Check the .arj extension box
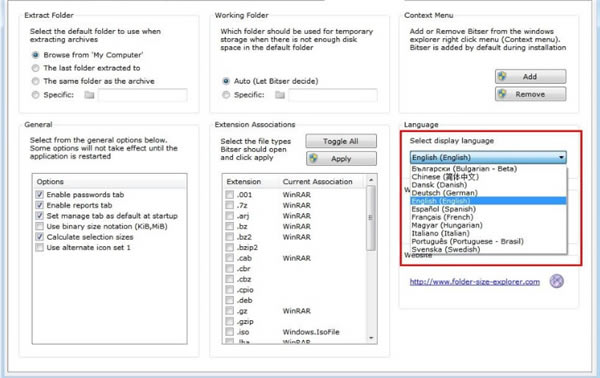This screenshot has height=378, width=600. [230, 216]
